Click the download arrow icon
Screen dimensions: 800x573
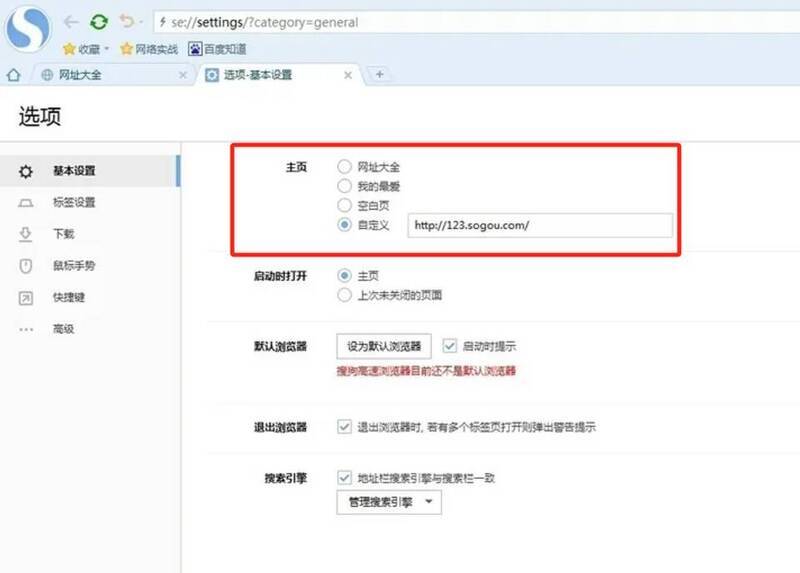click(26, 234)
